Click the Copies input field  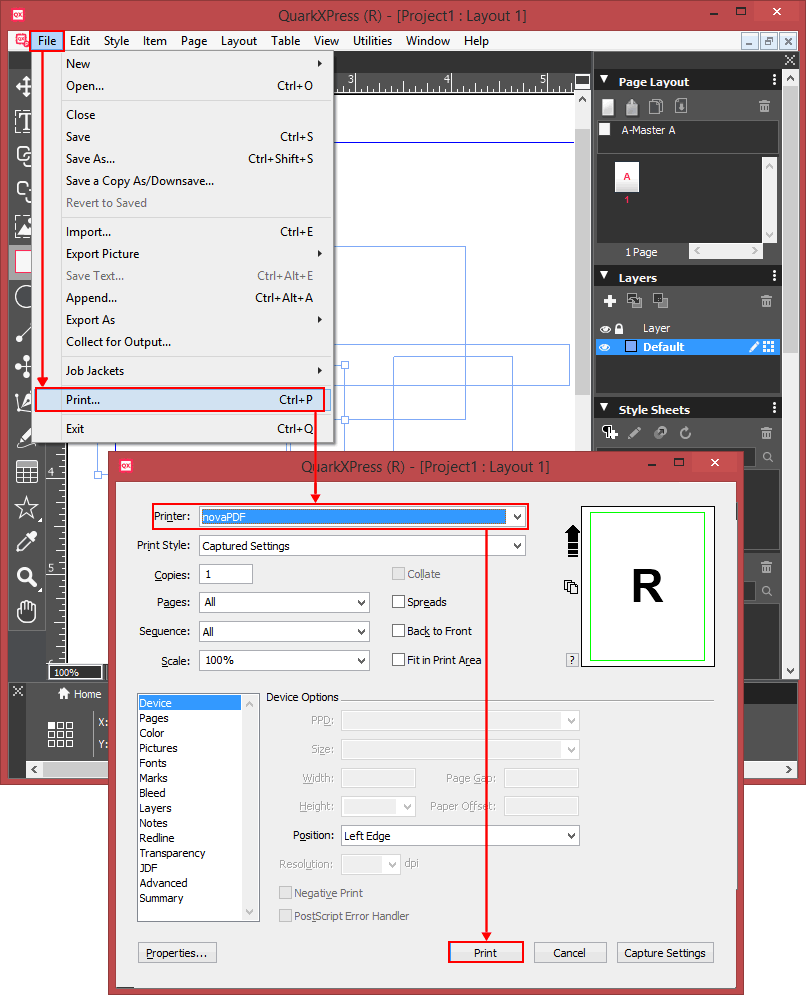[x=227, y=574]
